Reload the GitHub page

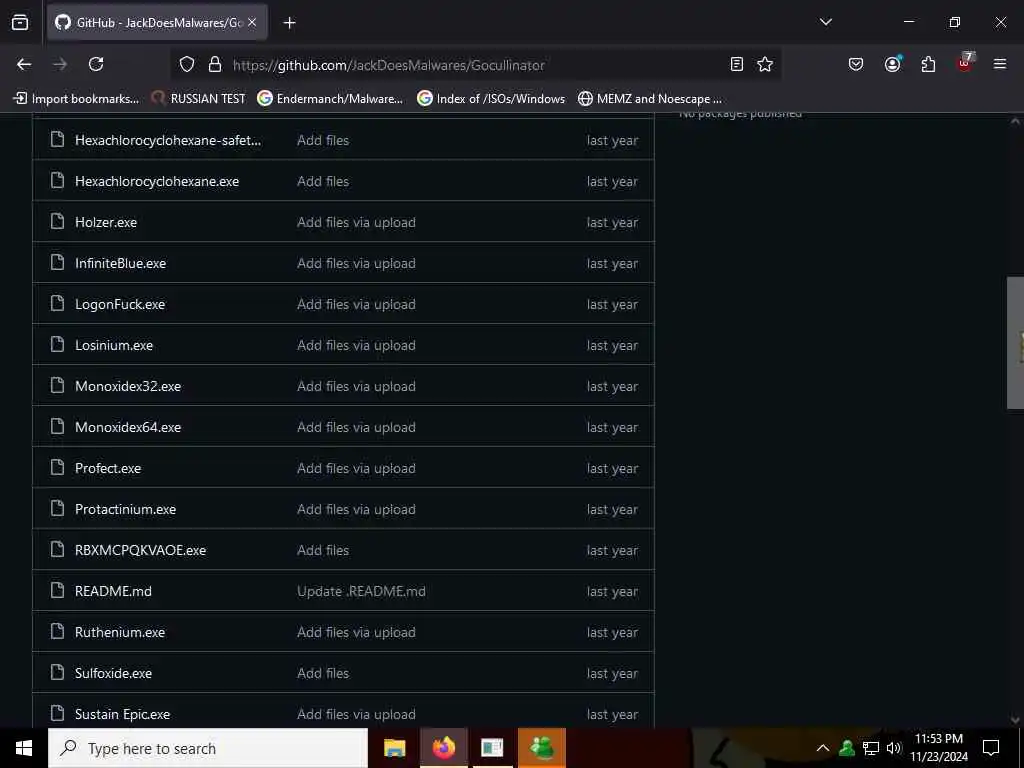coord(96,64)
